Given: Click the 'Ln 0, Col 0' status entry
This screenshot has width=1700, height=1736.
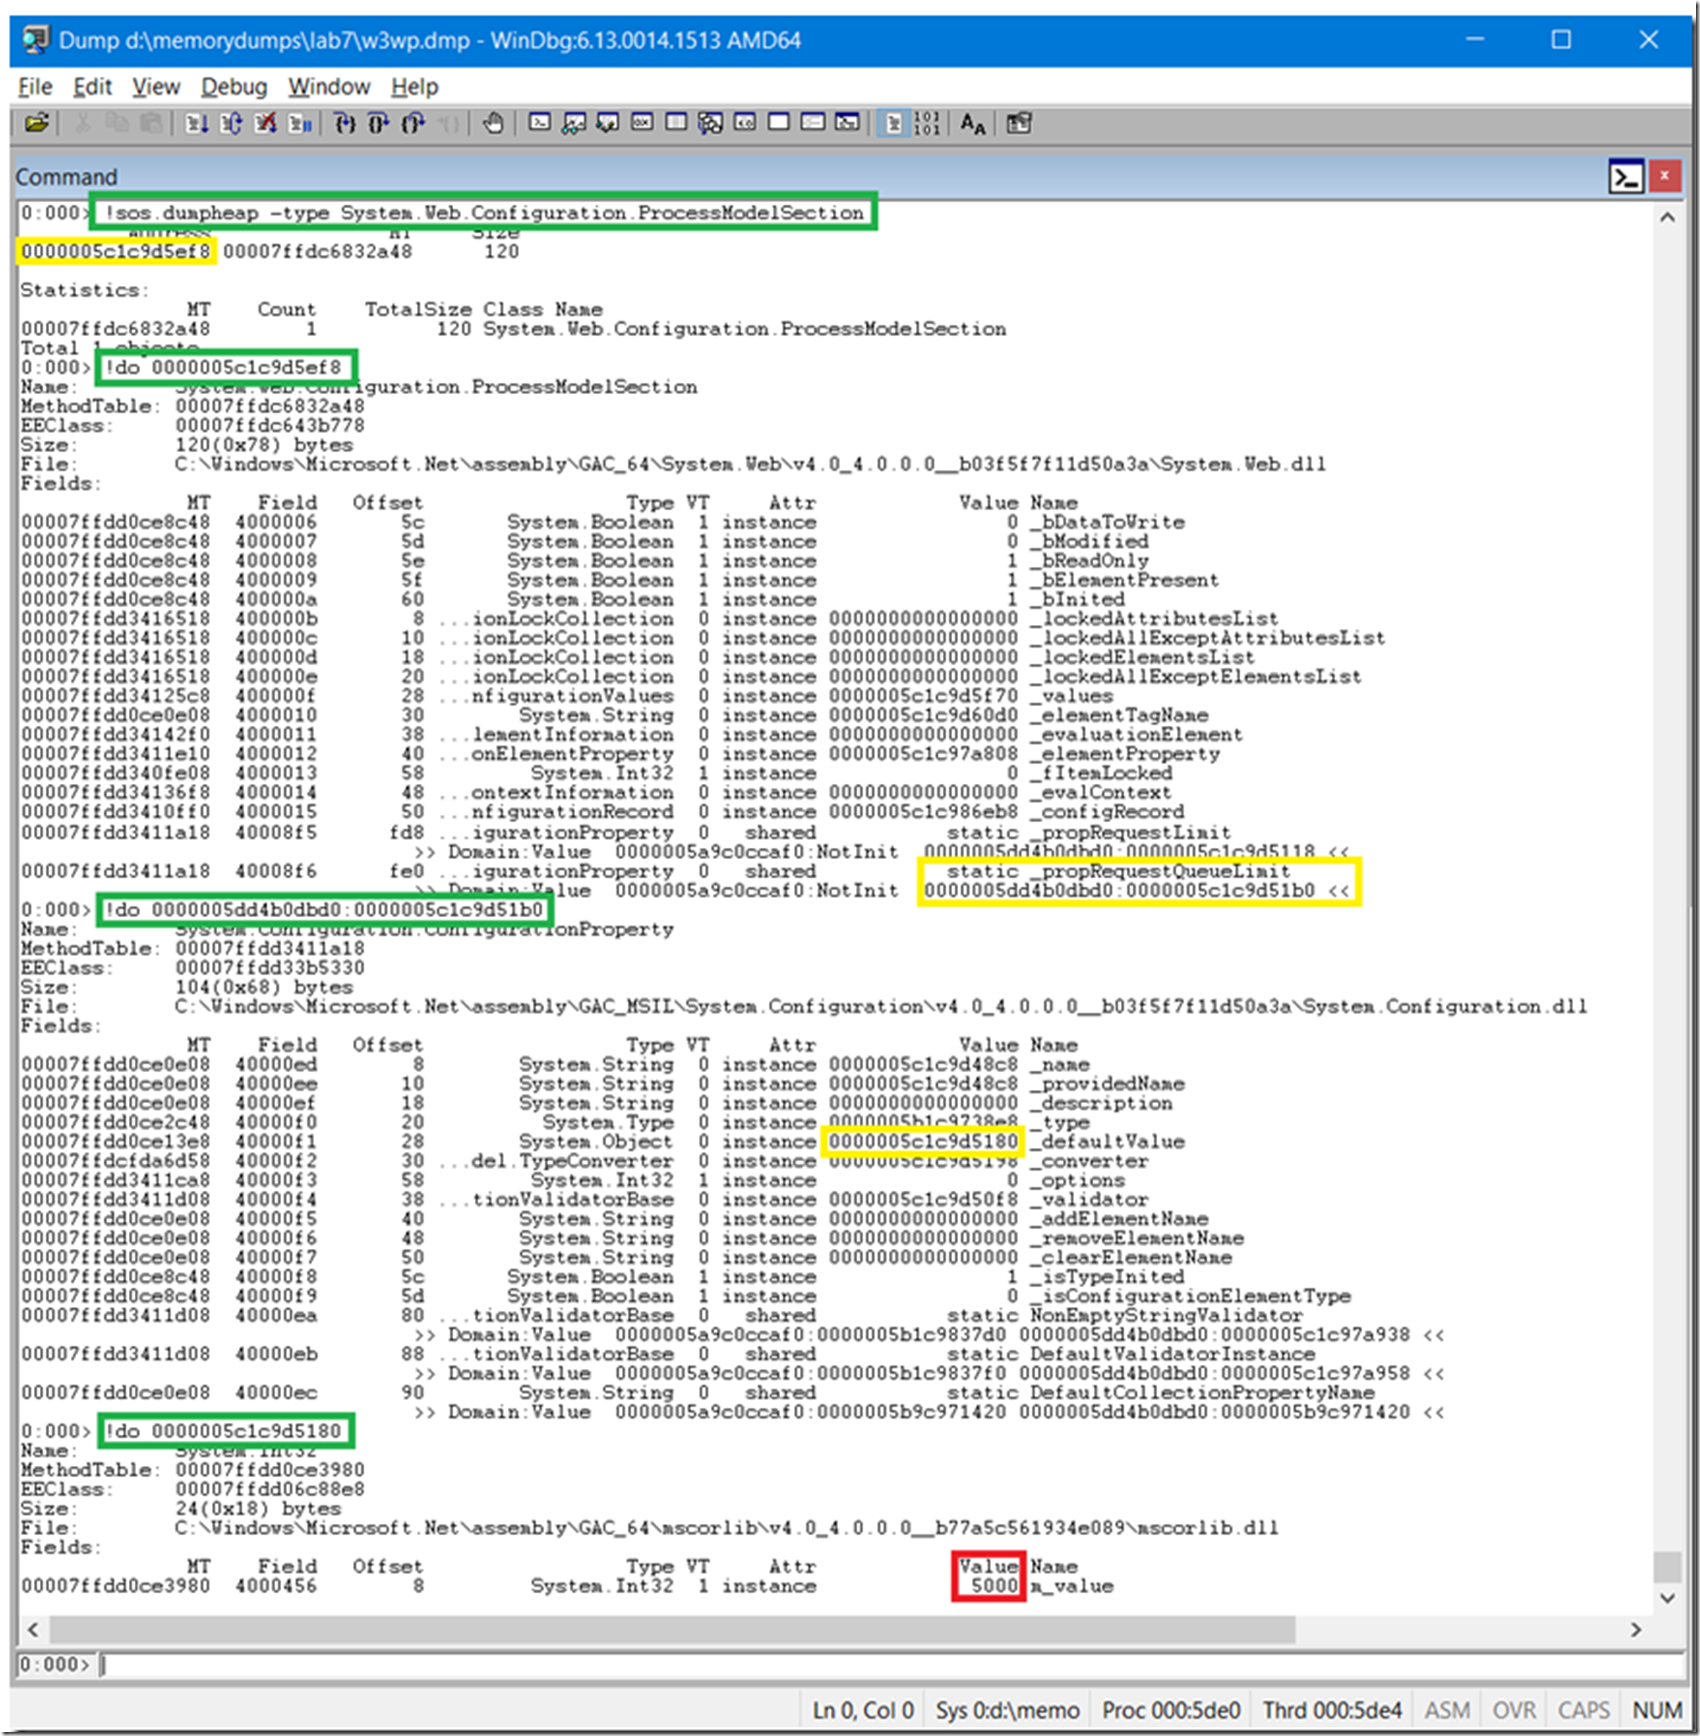Looking at the screenshot, I should point(863,1710).
